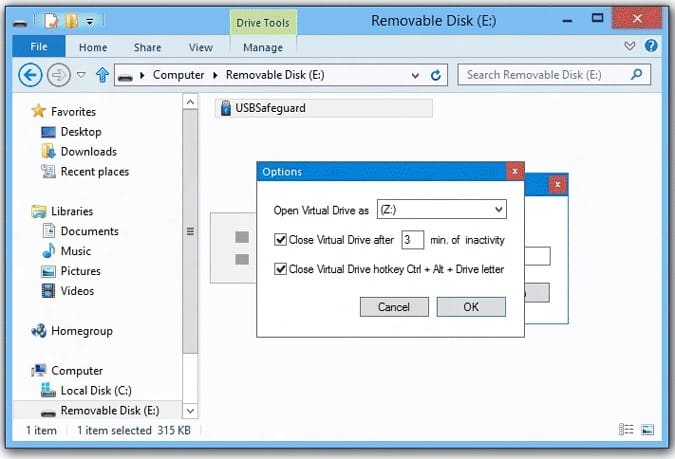This screenshot has width=675, height=459.
Task: Open the USBSafeguard file
Action: click(x=323, y=108)
